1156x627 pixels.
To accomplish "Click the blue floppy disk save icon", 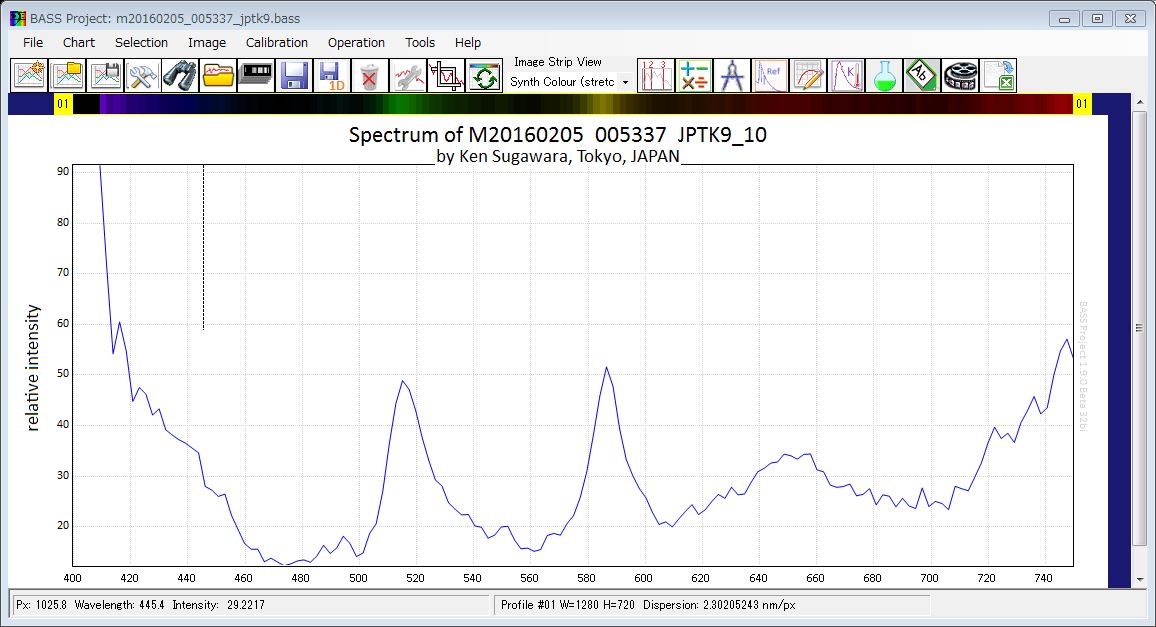I will (x=293, y=75).
